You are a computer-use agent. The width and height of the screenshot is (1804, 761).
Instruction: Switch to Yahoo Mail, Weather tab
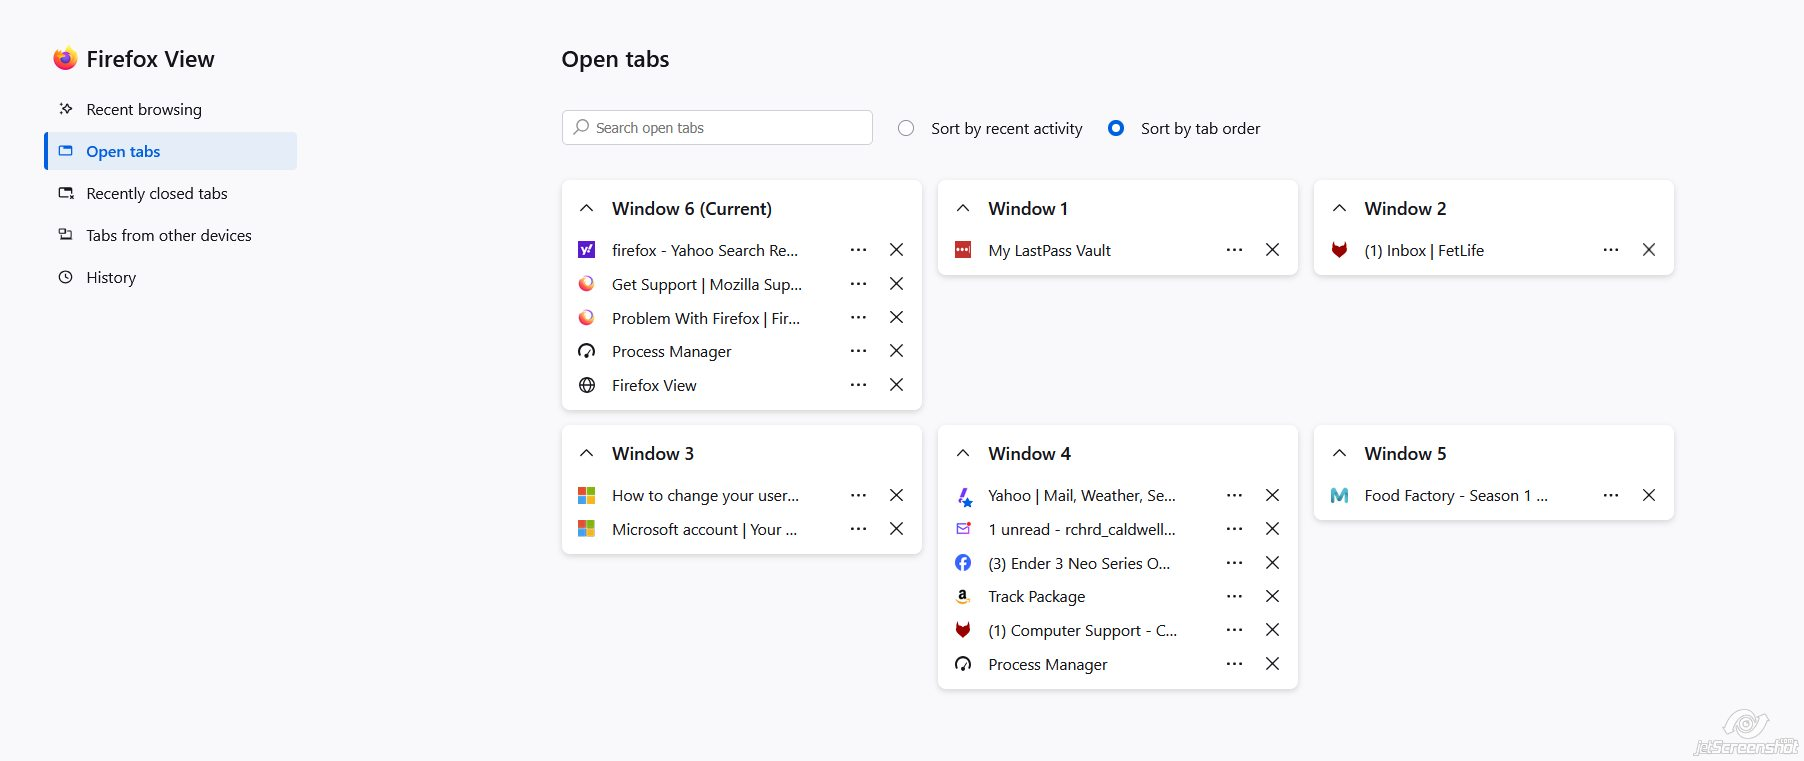pos(1082,495)
